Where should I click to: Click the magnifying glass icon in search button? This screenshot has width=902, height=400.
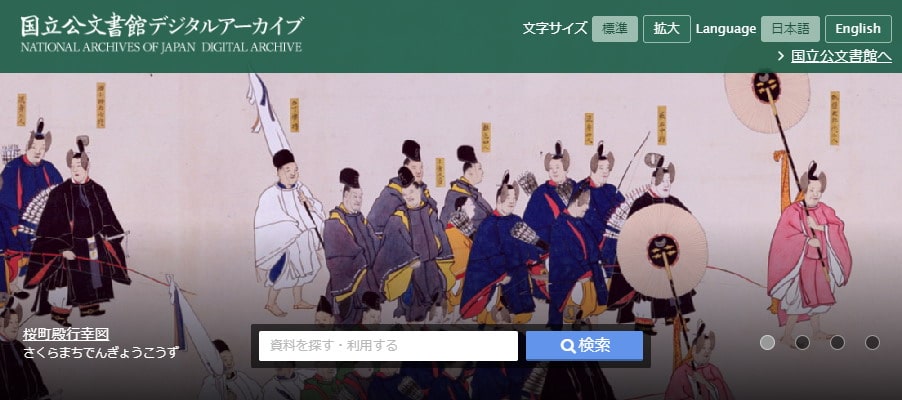click(568, 346)
